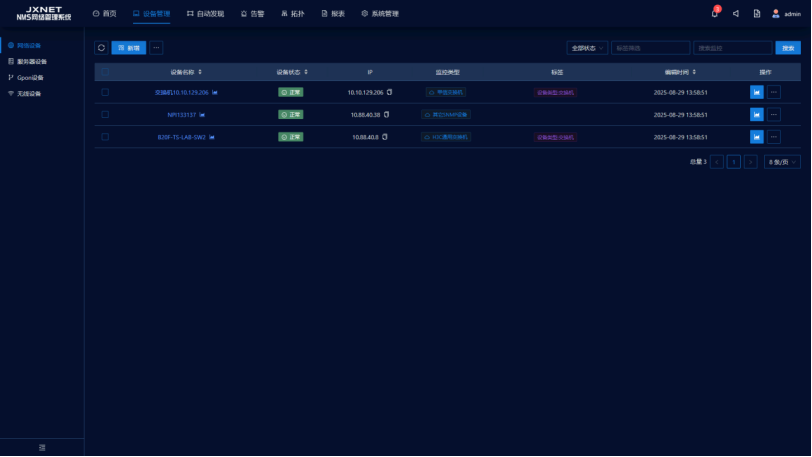The height and width of the screenshot is (457, 812).
Task: Open chart view for NPI133137 row
Action: (757, 114)
